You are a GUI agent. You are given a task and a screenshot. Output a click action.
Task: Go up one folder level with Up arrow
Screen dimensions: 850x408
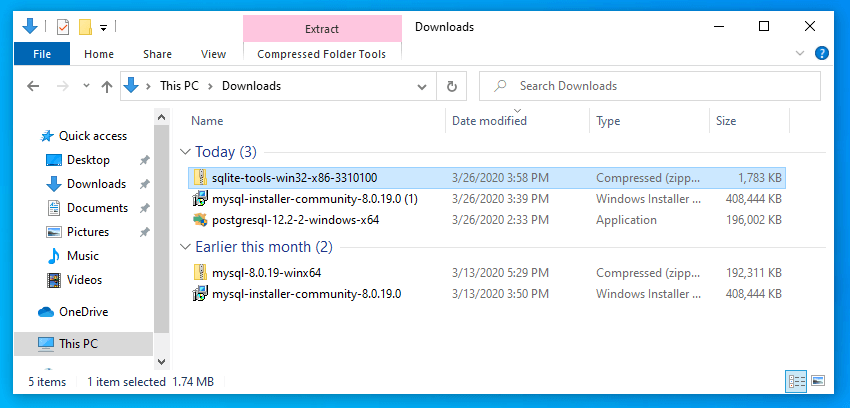pyautogui.click(x=107, y=86)
